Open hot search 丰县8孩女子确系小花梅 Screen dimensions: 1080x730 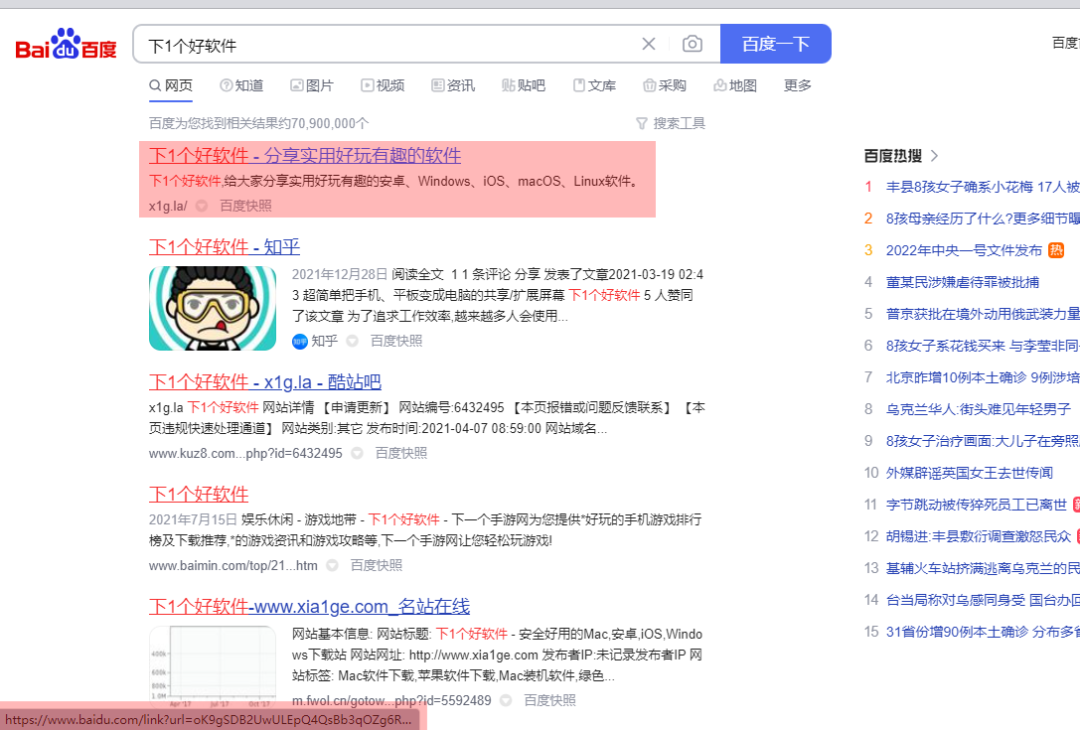983,187
